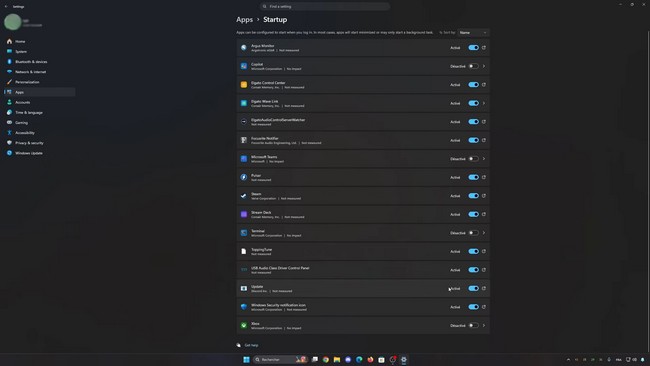
Task: Click the Steam app icon
Action: tap(244, 196)
